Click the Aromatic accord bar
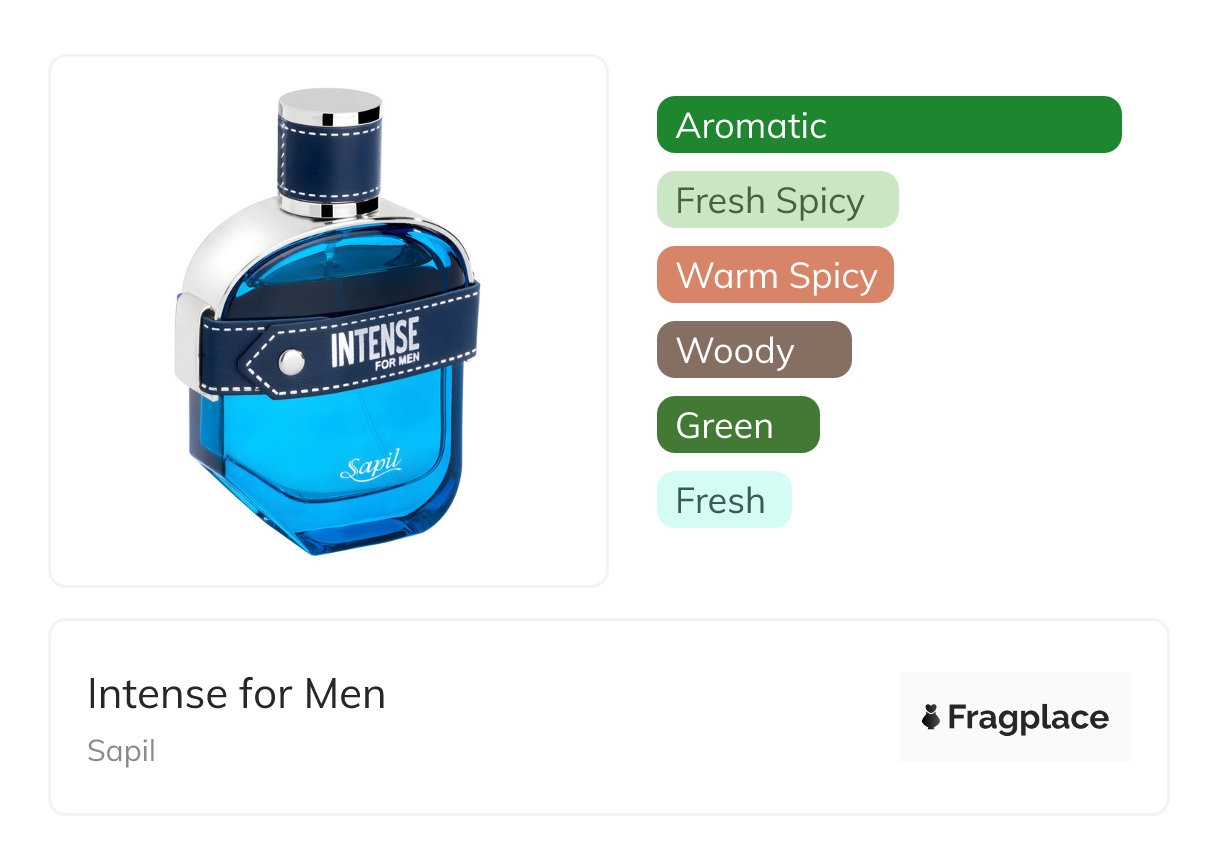The width and height of the screenshot is (1218, 864). [x=889, y=125]
